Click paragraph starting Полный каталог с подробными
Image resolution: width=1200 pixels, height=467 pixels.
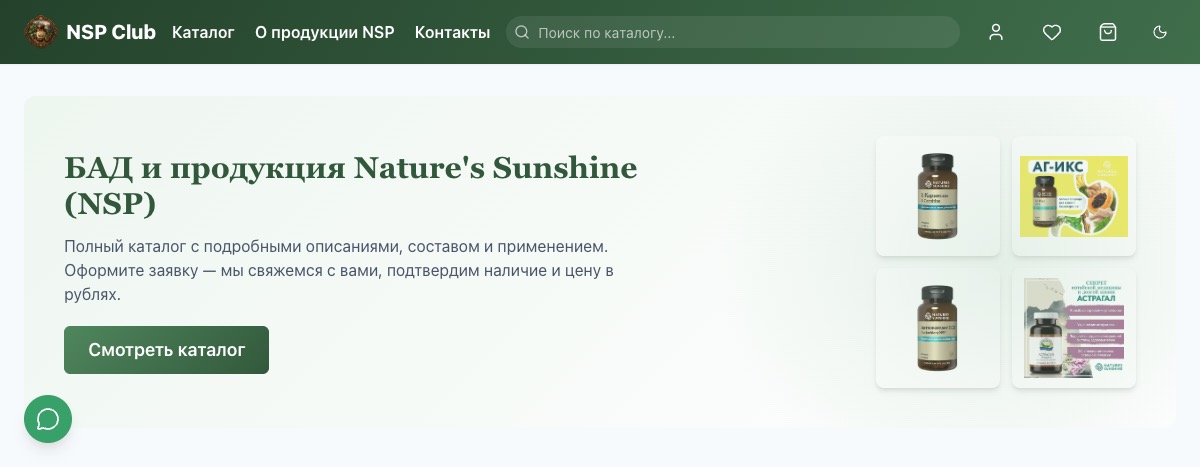[x=338, y=270]
